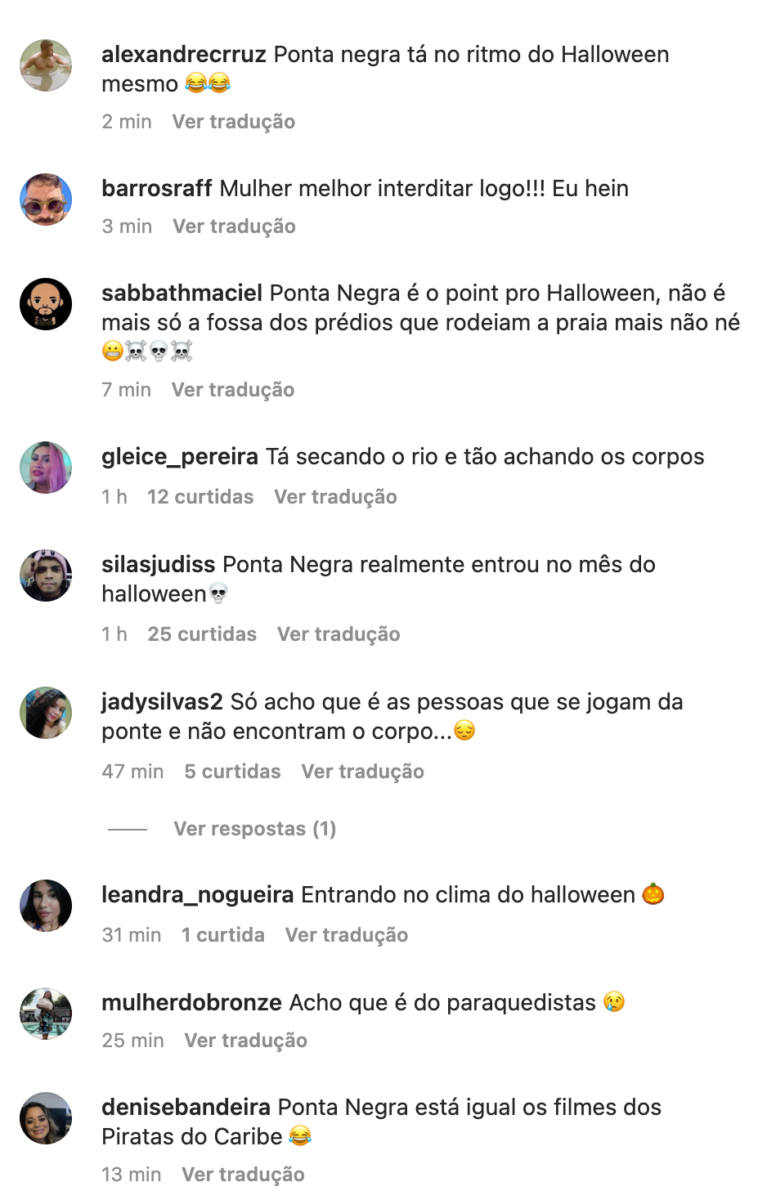The height and width of the screenshot is (1200, 767).
Task: Go to mulherdobronze username link
Action: click(192, 1002)
